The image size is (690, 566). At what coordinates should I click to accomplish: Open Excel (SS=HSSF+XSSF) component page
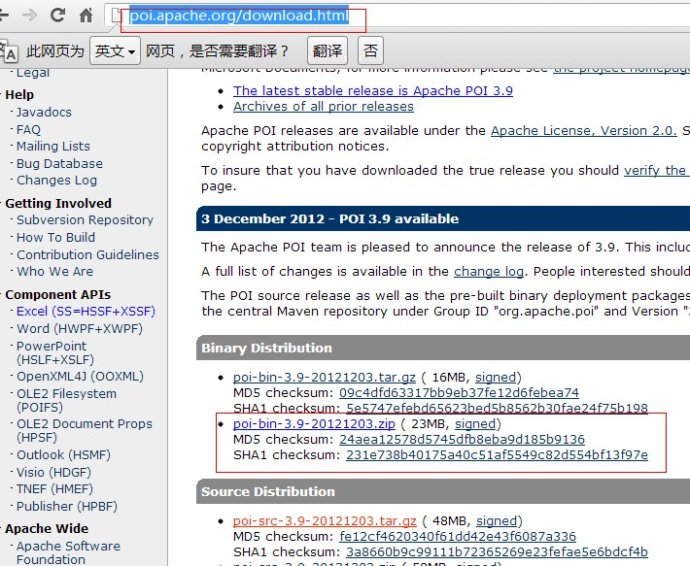tap(86, 312)
